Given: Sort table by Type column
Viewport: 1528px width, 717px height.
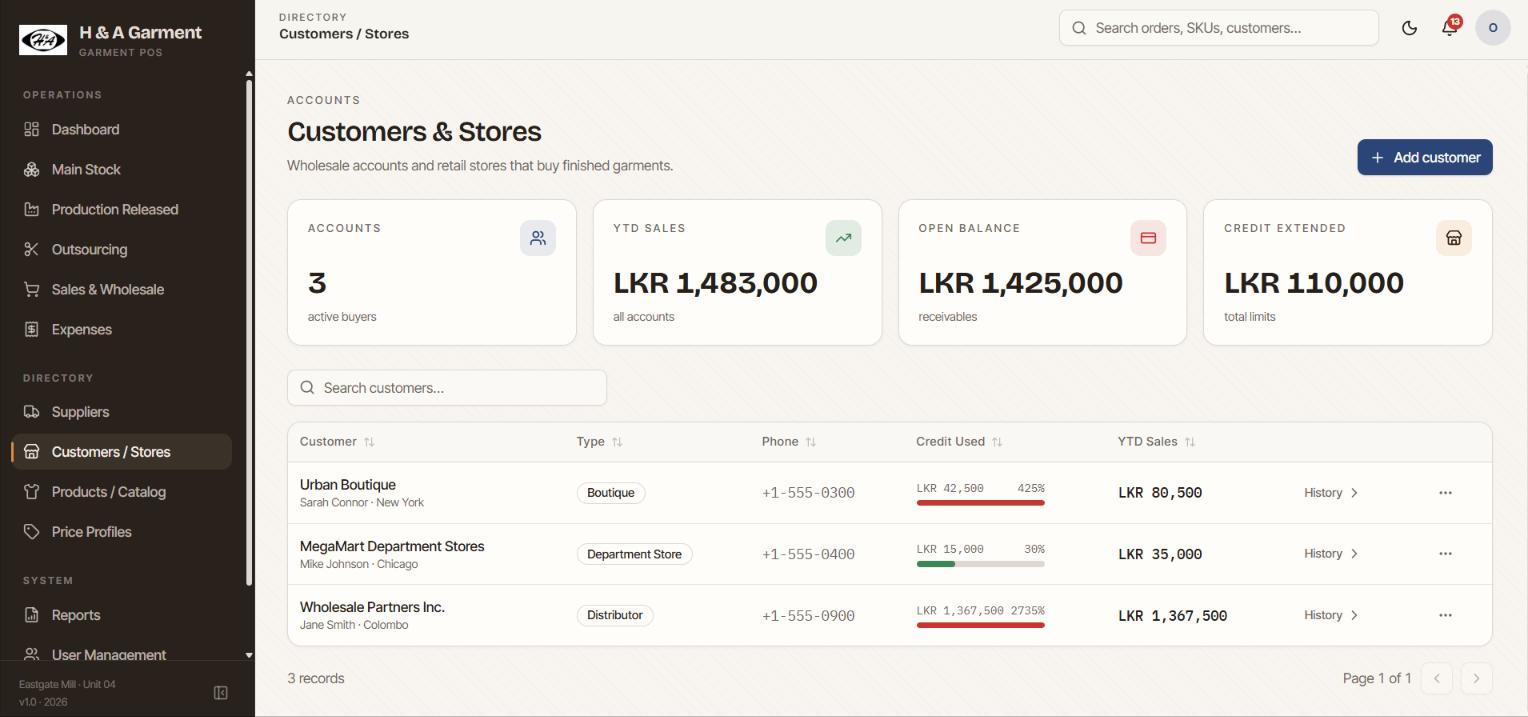Looking at the screenshot, I should click(599, 441).
